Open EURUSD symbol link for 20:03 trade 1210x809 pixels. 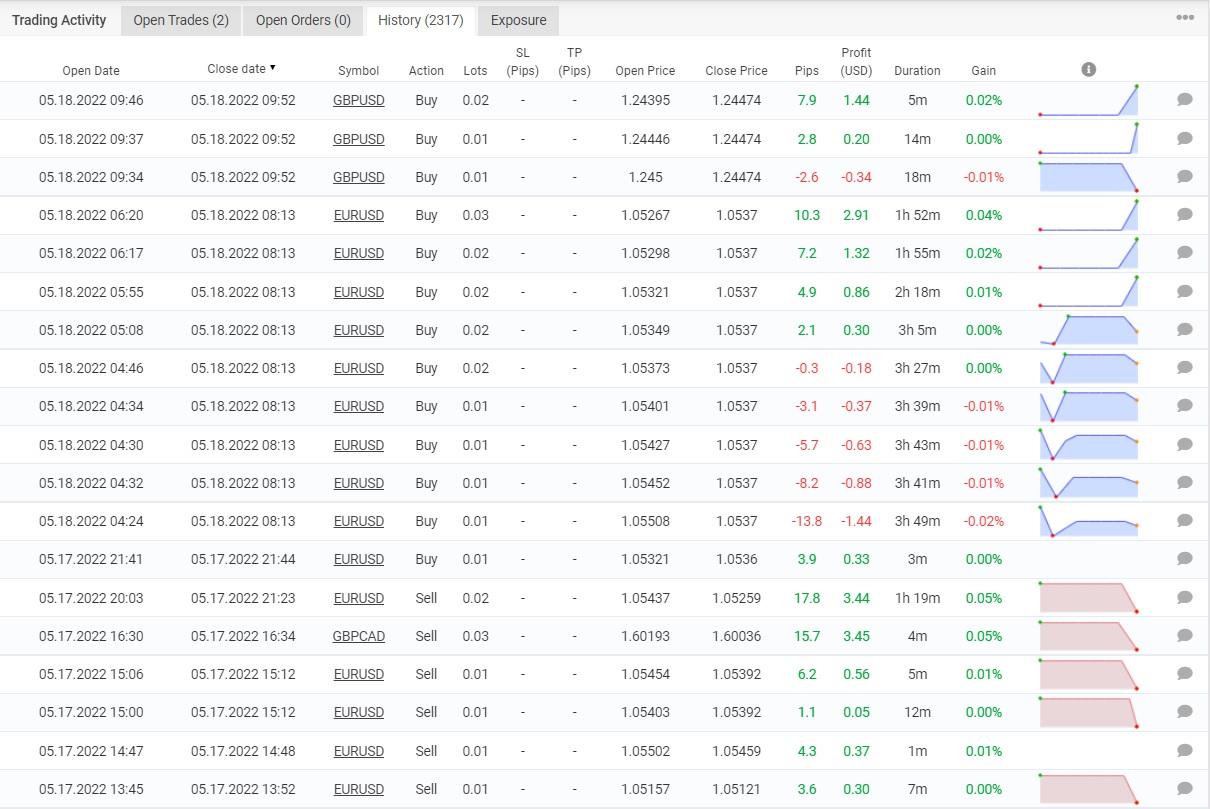358,598
